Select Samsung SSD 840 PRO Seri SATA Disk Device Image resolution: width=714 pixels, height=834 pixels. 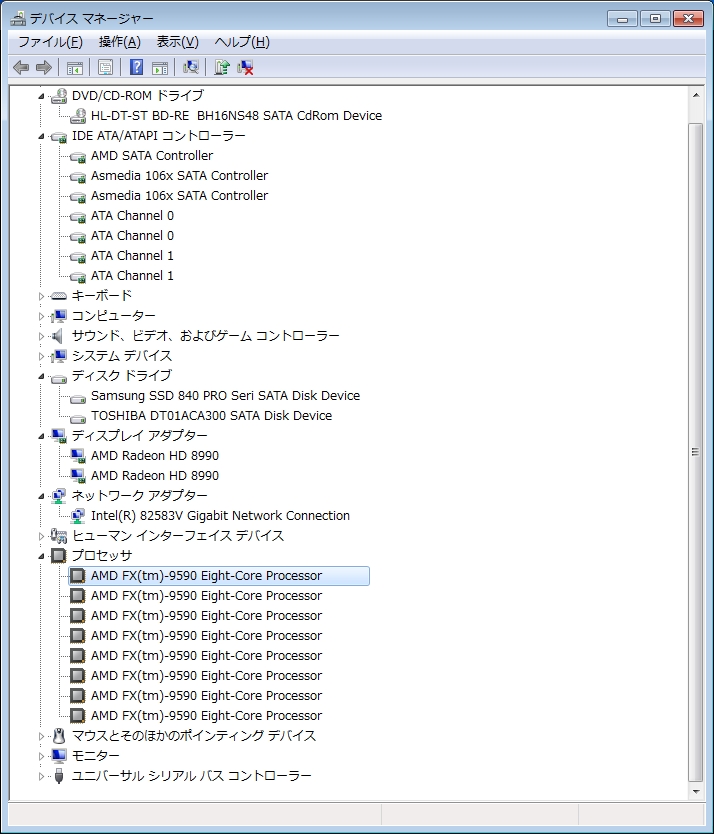pos(226,396)
